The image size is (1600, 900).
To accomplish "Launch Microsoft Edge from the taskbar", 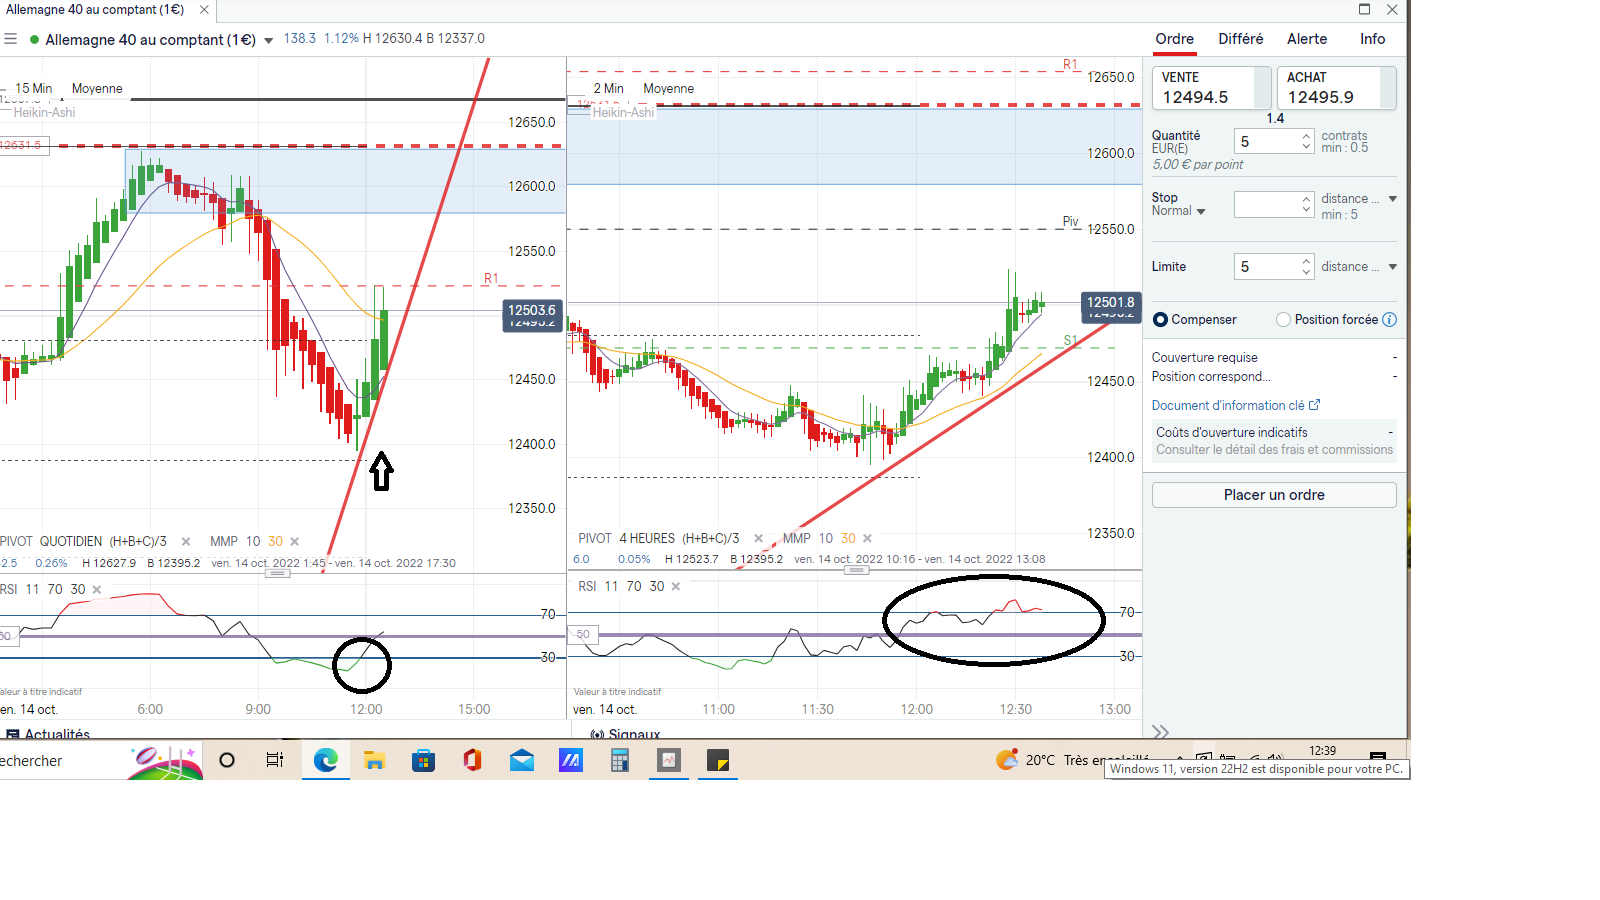I will pyautogui.click(x=325, y=760).
